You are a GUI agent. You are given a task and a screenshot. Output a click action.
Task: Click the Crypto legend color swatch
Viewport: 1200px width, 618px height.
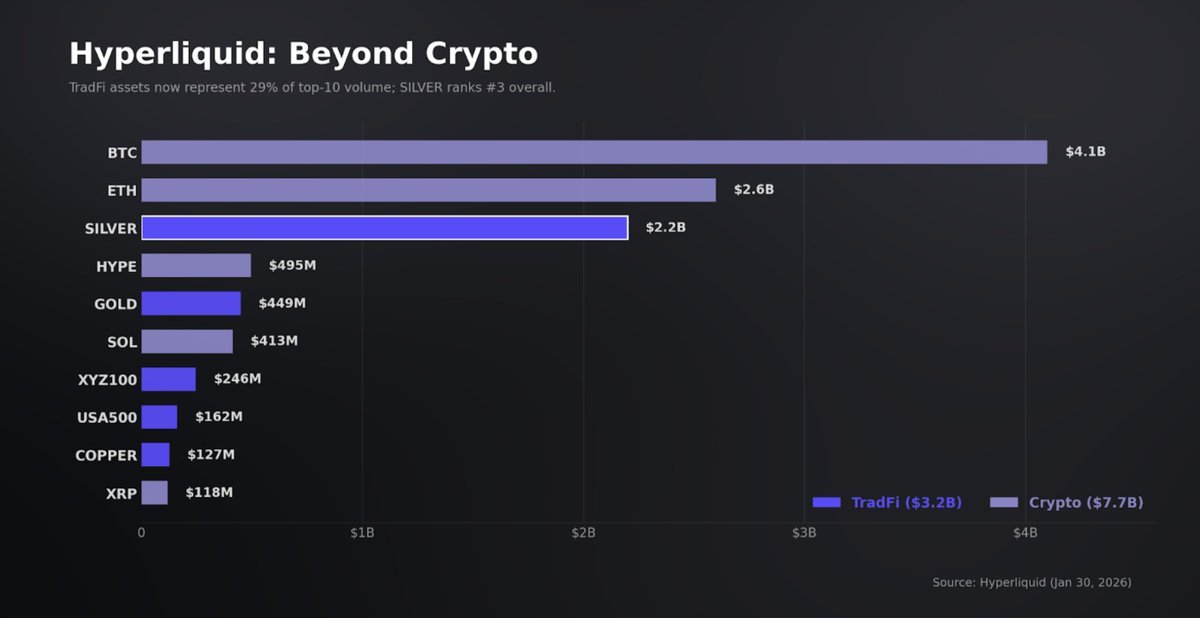(1003, 502)
